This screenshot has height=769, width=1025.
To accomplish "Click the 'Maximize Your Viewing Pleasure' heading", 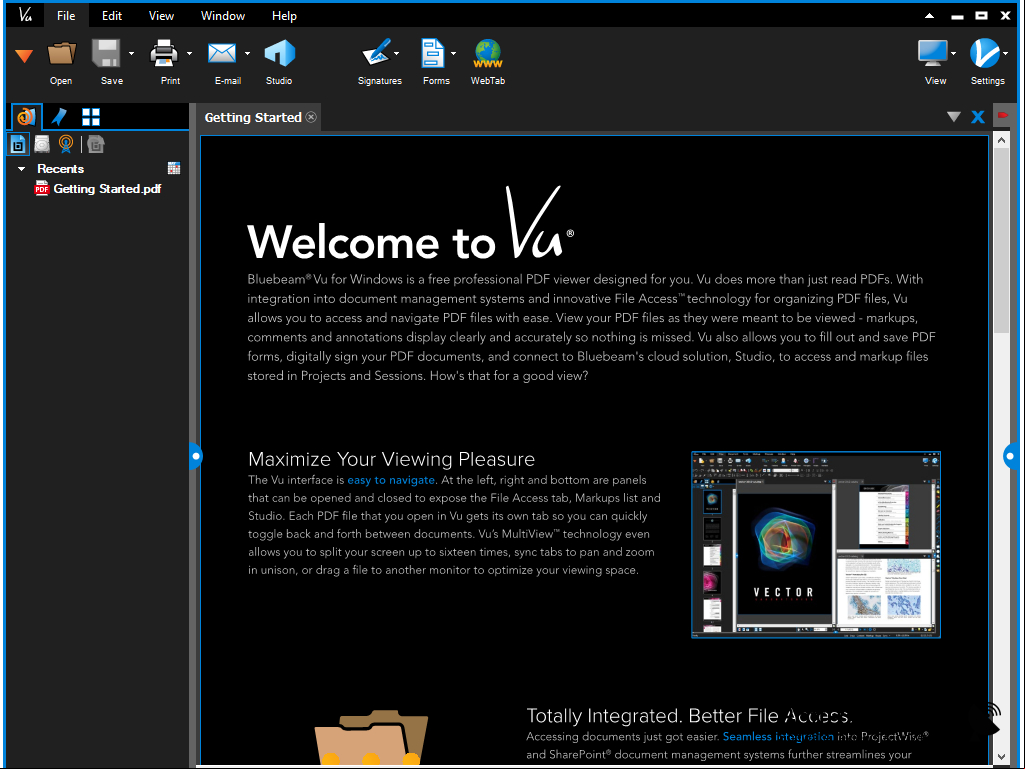I will tap(392, 459).
